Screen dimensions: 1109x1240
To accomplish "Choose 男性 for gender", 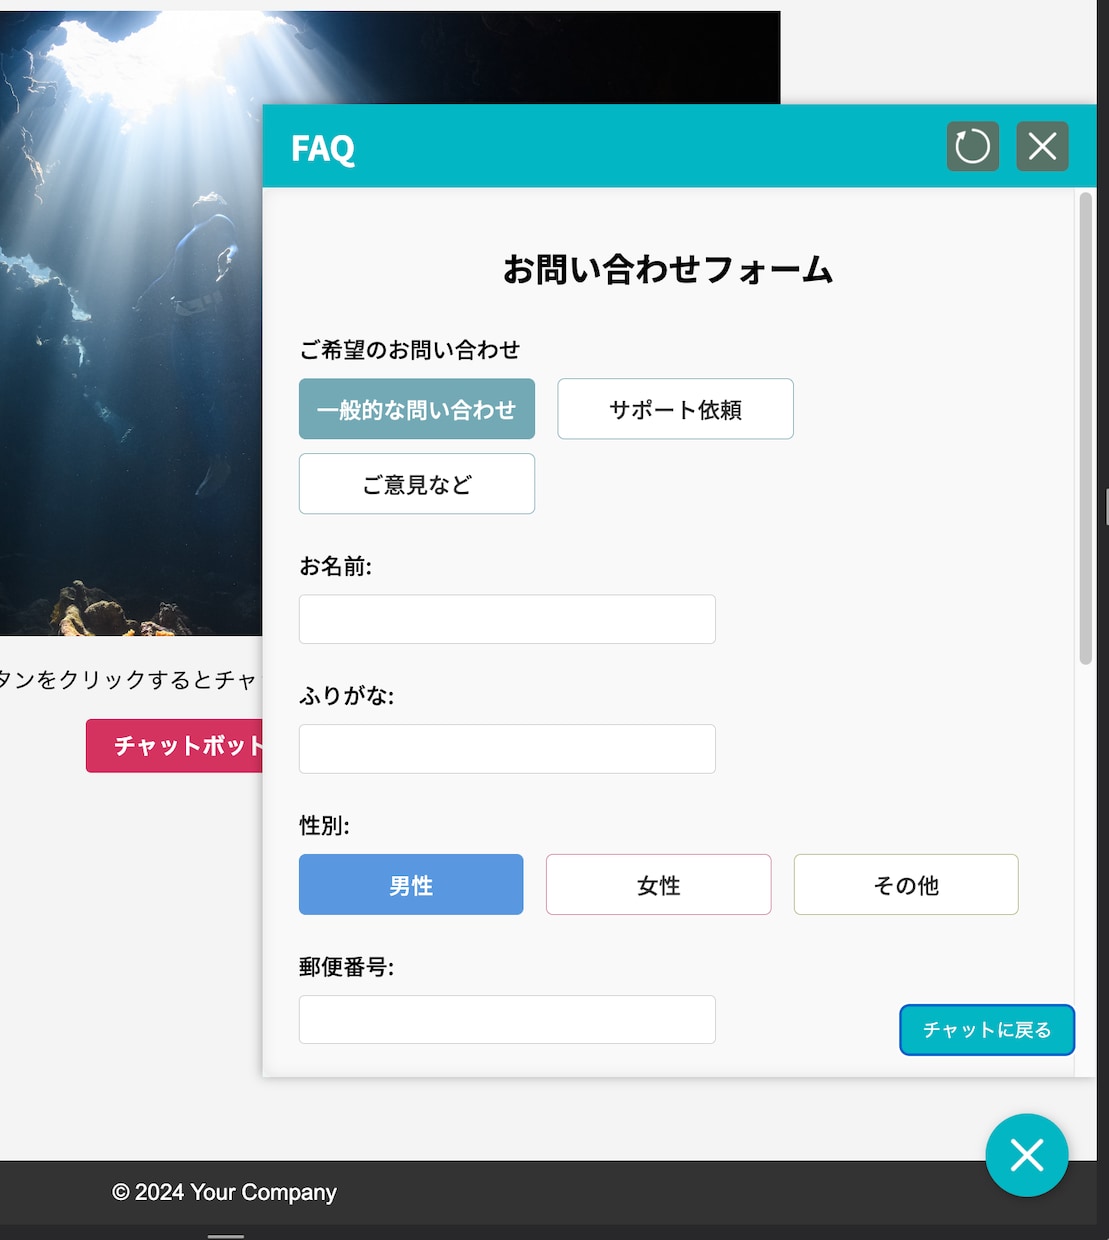I will [411, 884].
